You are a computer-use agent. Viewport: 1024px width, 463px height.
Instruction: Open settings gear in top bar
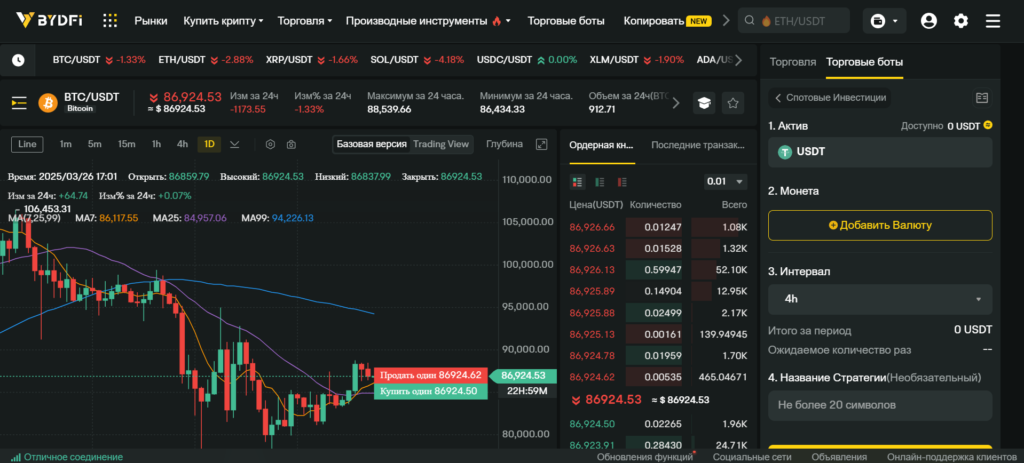(960, 21)
